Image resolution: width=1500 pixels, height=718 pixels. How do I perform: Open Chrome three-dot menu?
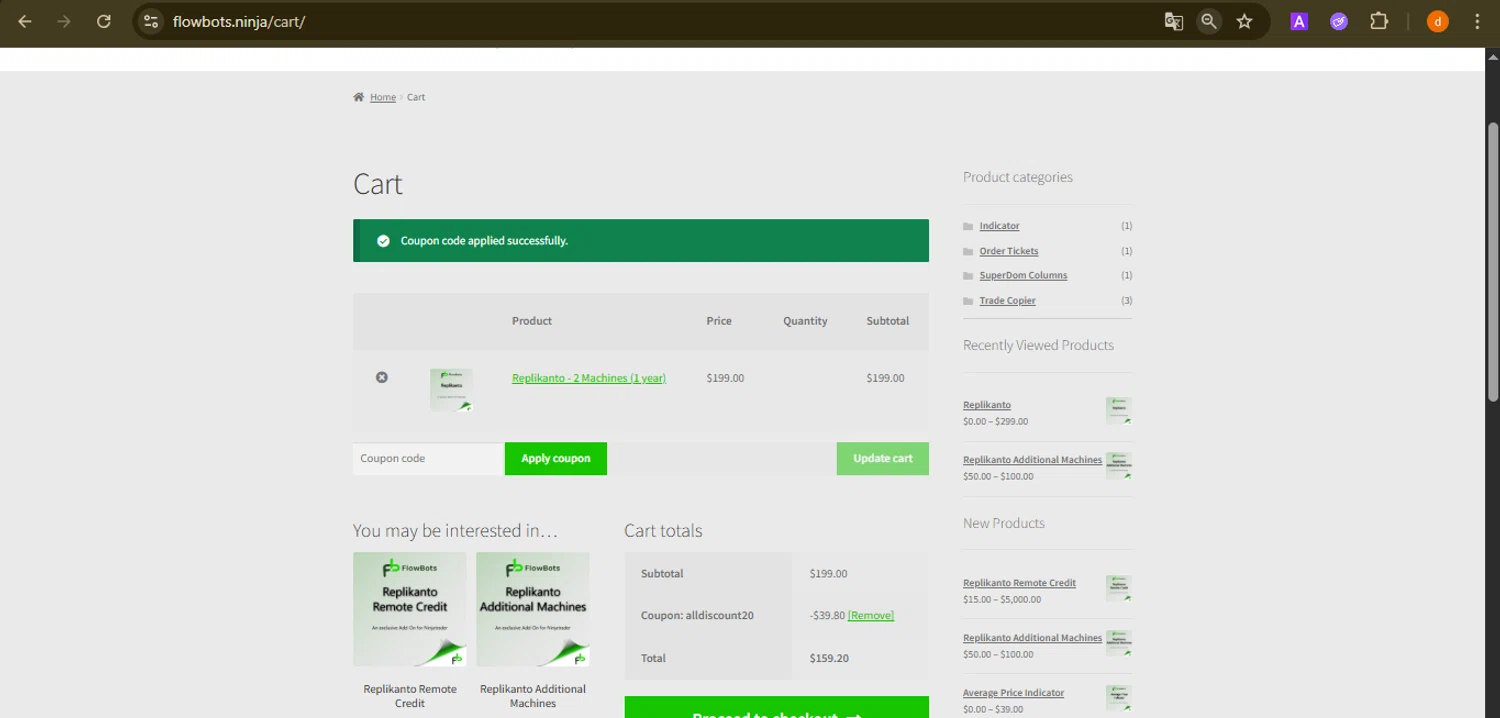(1477, 21)
